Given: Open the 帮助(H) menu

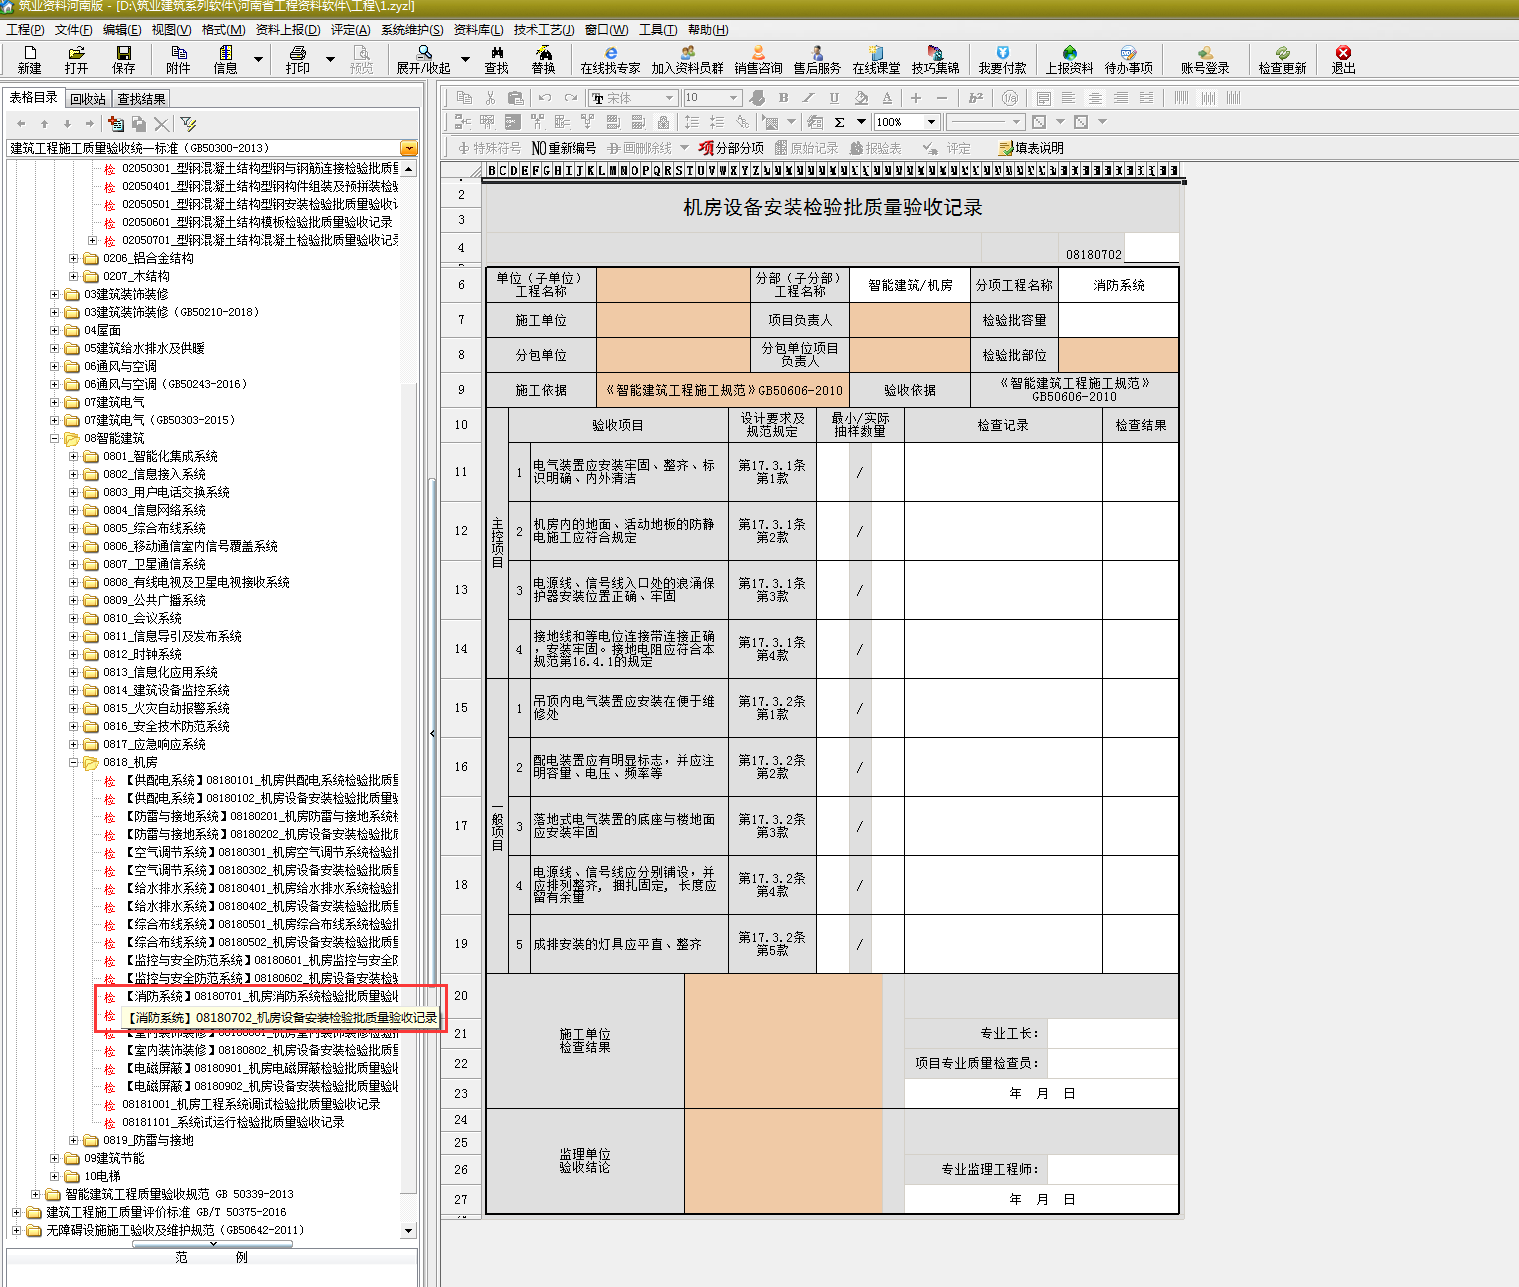Looking at the screenshot, I should [x=708, y=30].
